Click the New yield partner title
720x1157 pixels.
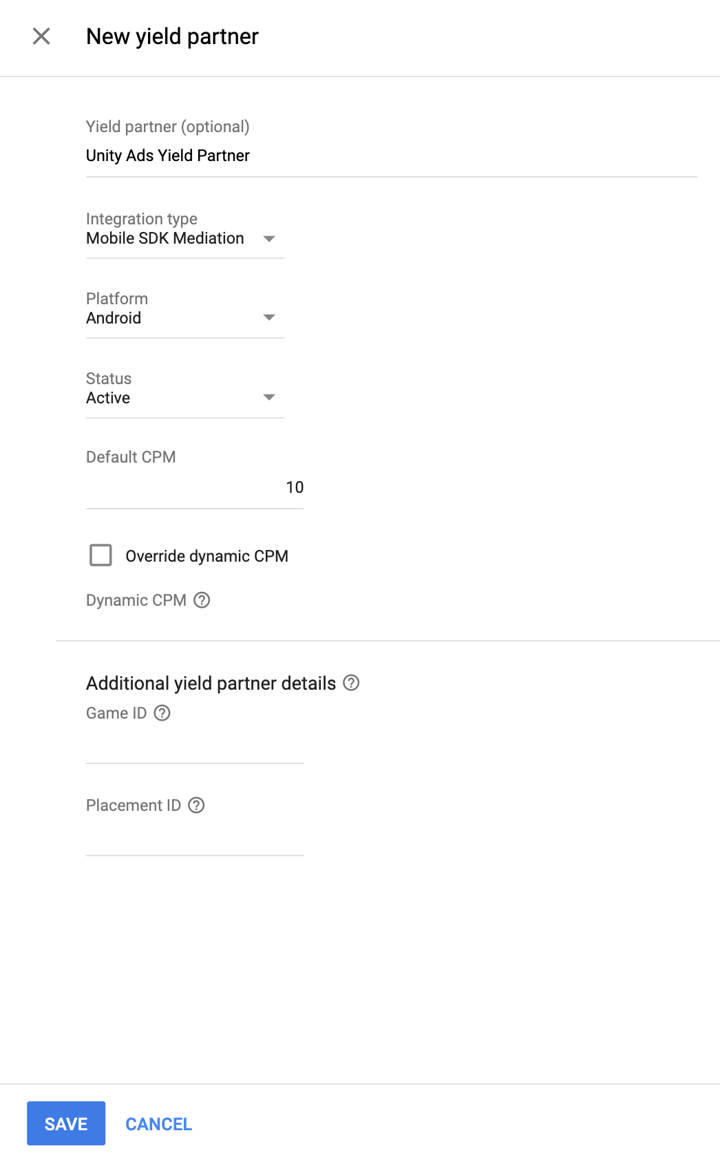171,36
